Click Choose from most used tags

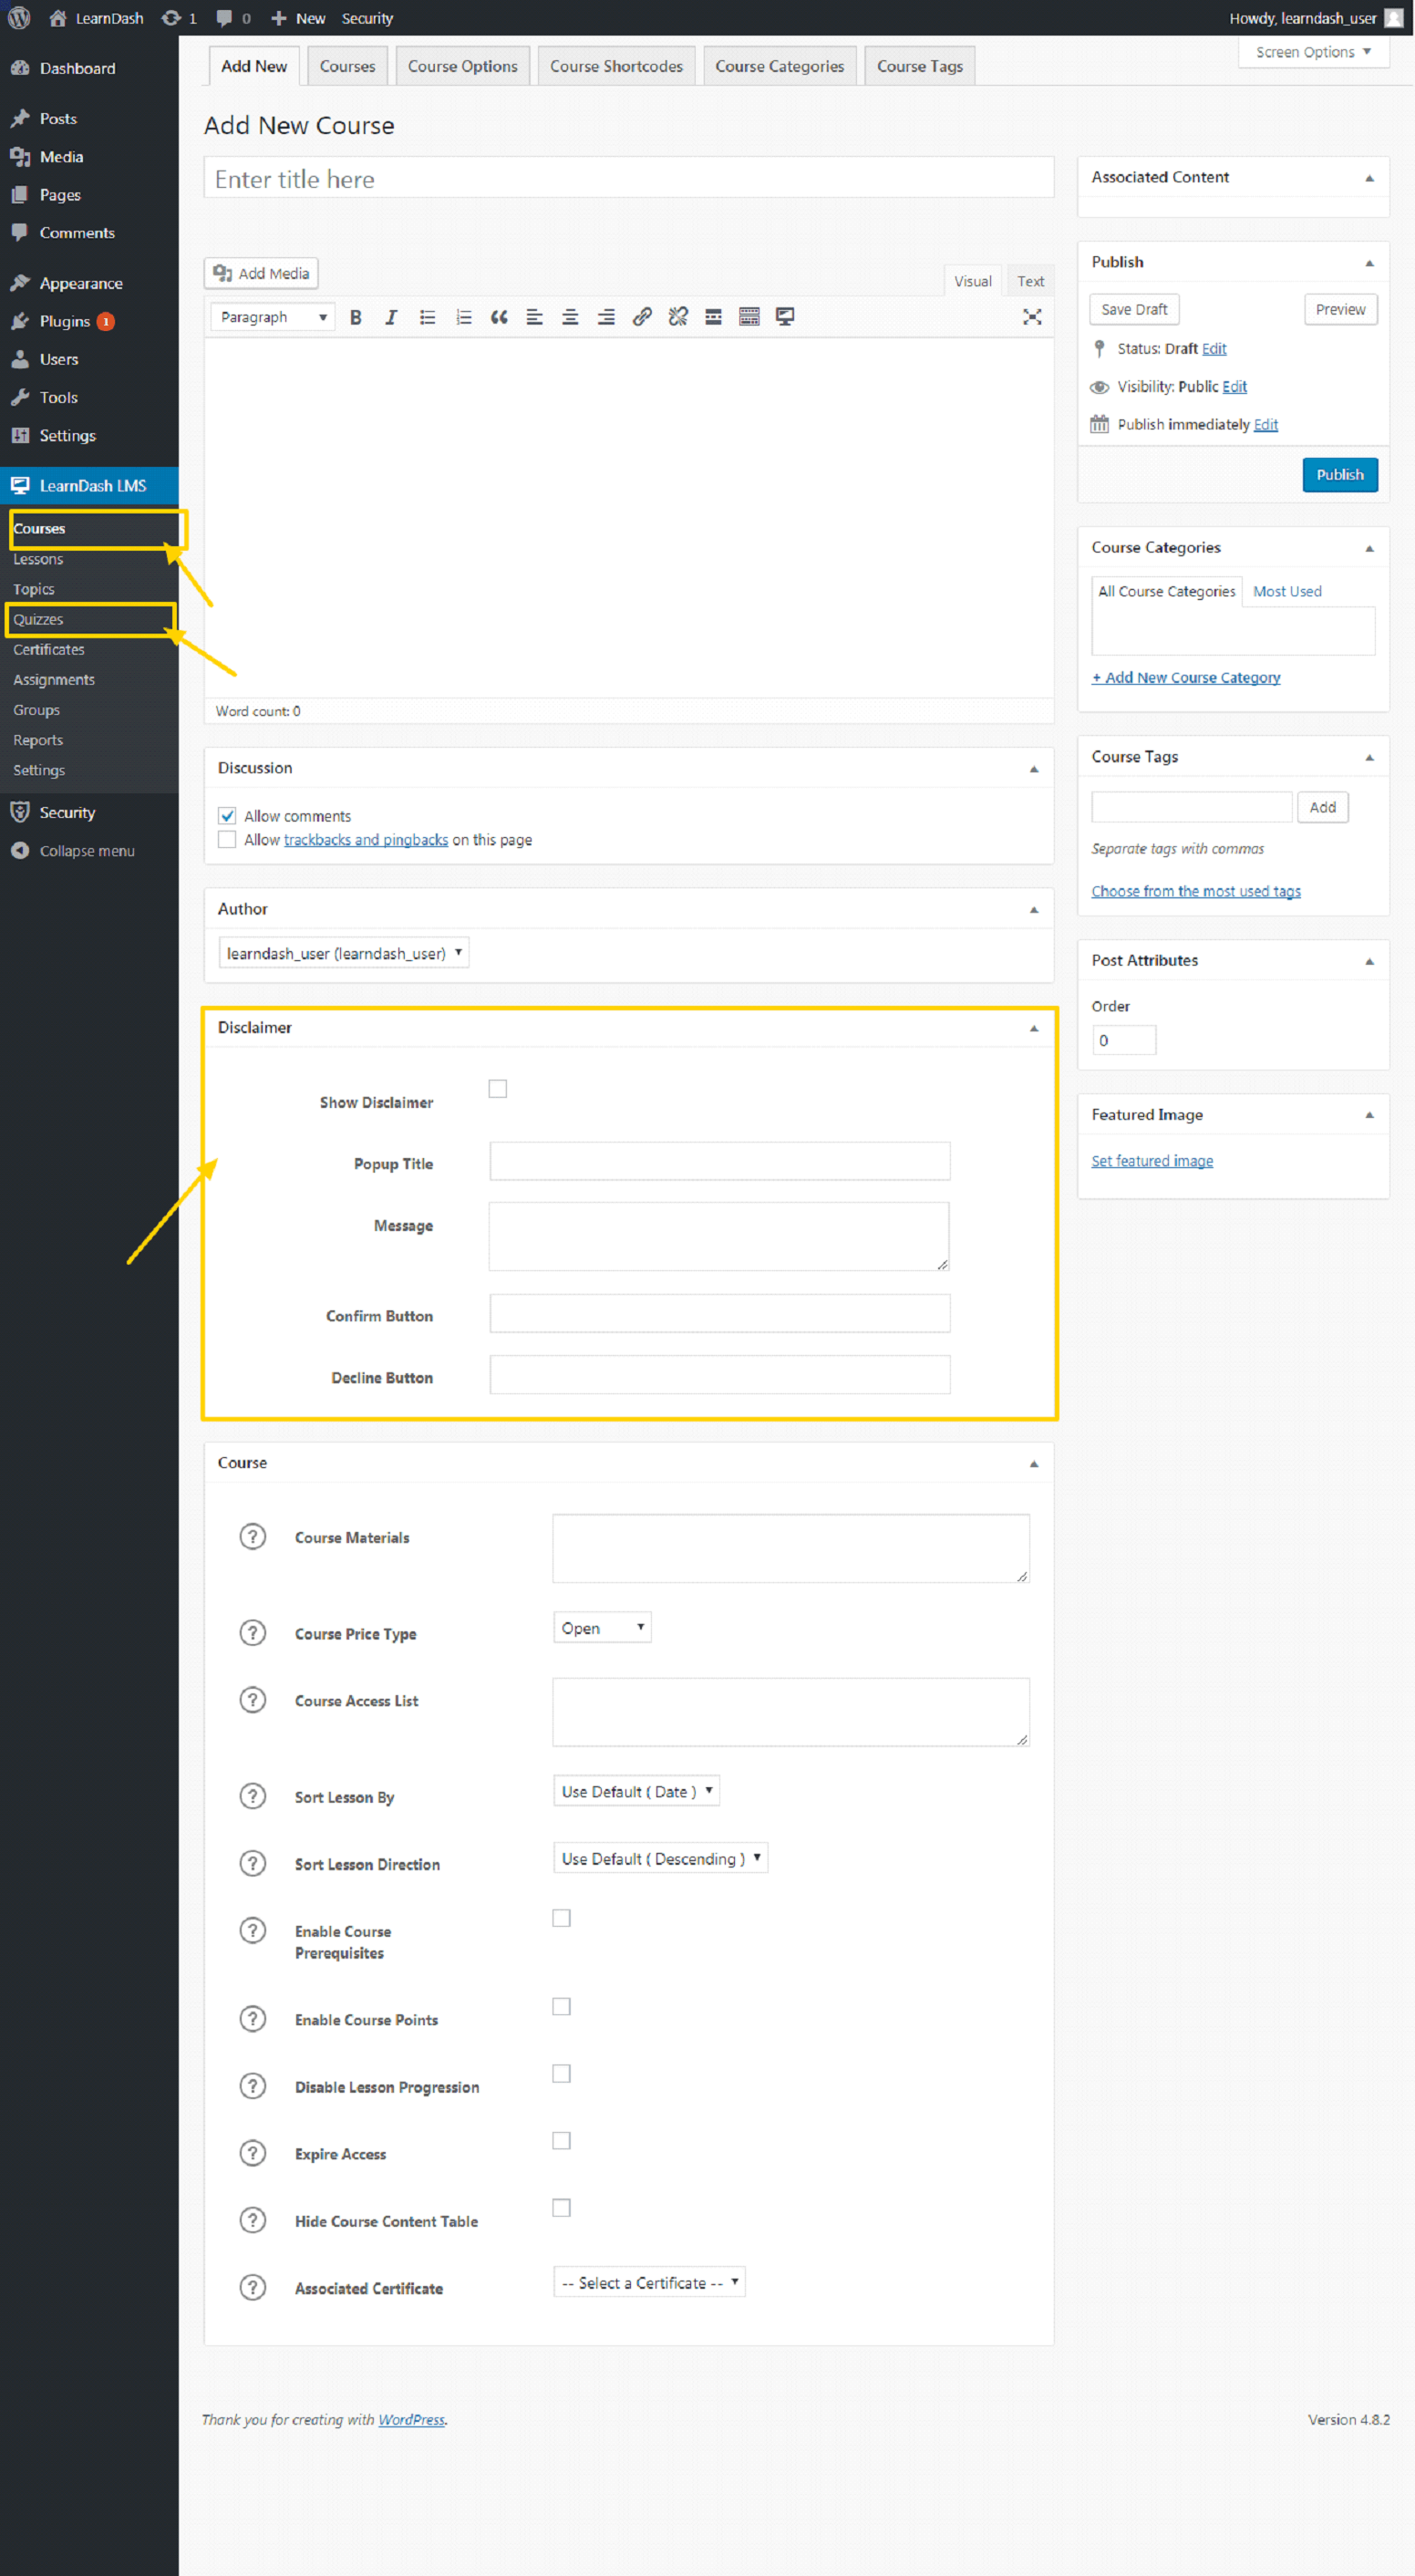click(x=1196, y=891)
